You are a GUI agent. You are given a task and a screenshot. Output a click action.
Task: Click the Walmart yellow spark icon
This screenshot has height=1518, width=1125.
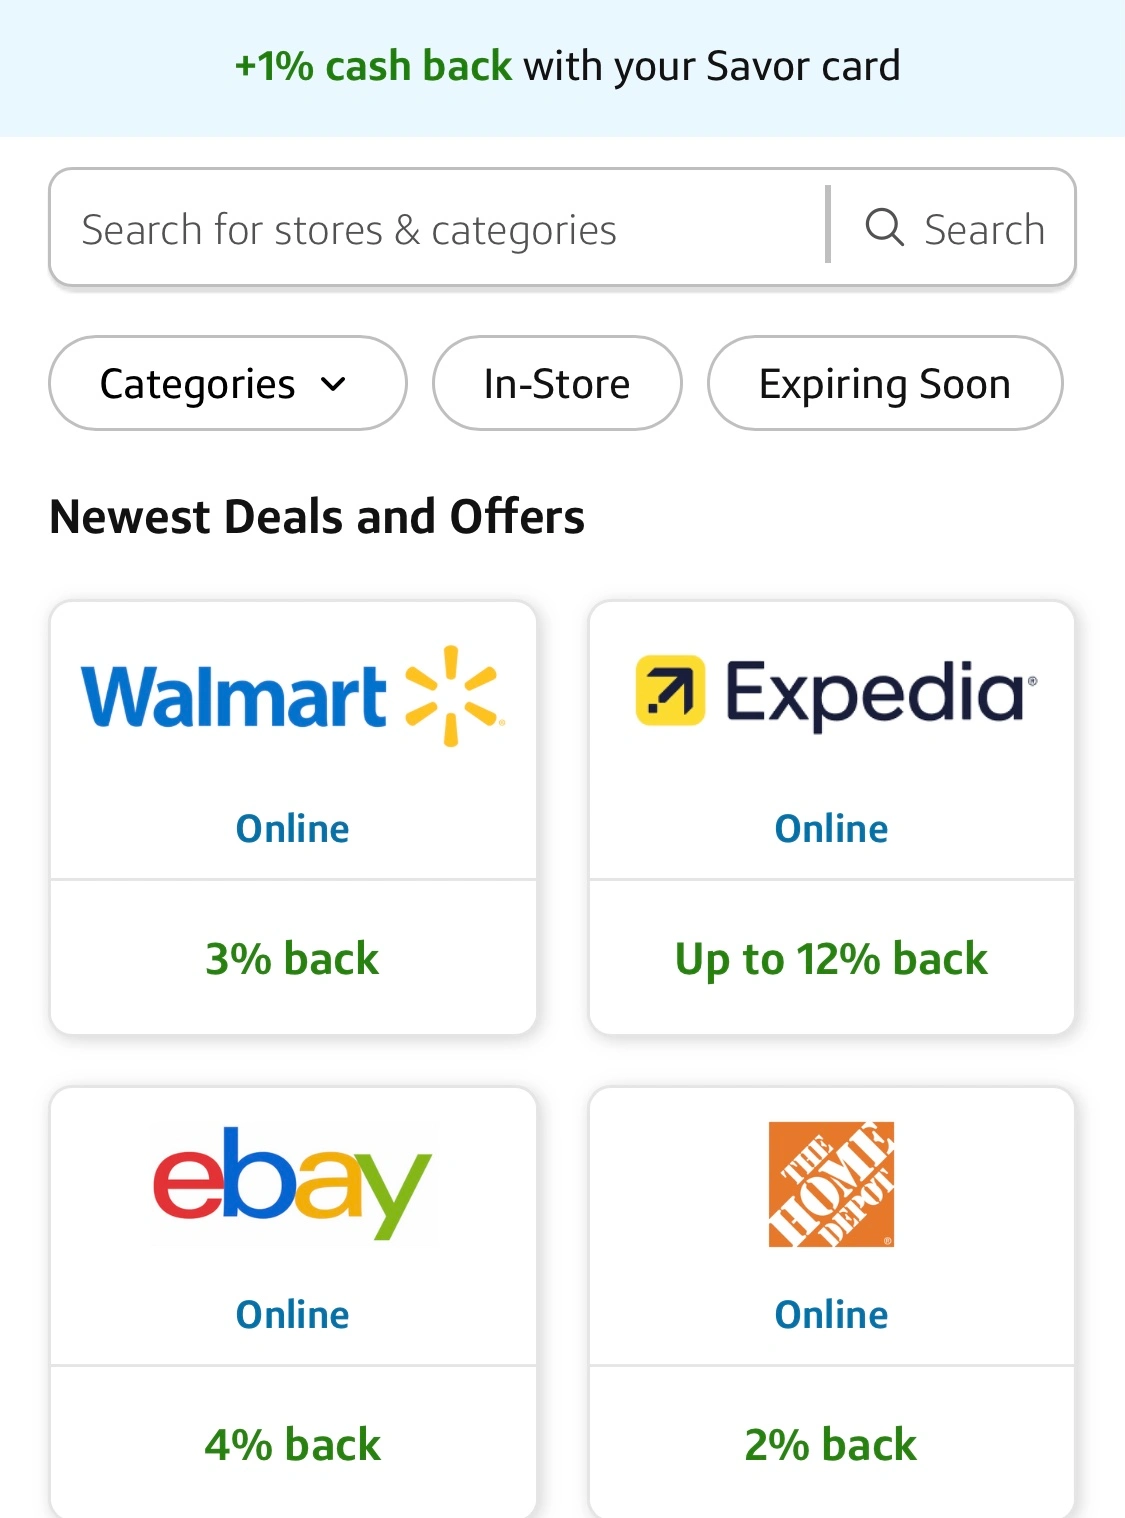[451, 695]
